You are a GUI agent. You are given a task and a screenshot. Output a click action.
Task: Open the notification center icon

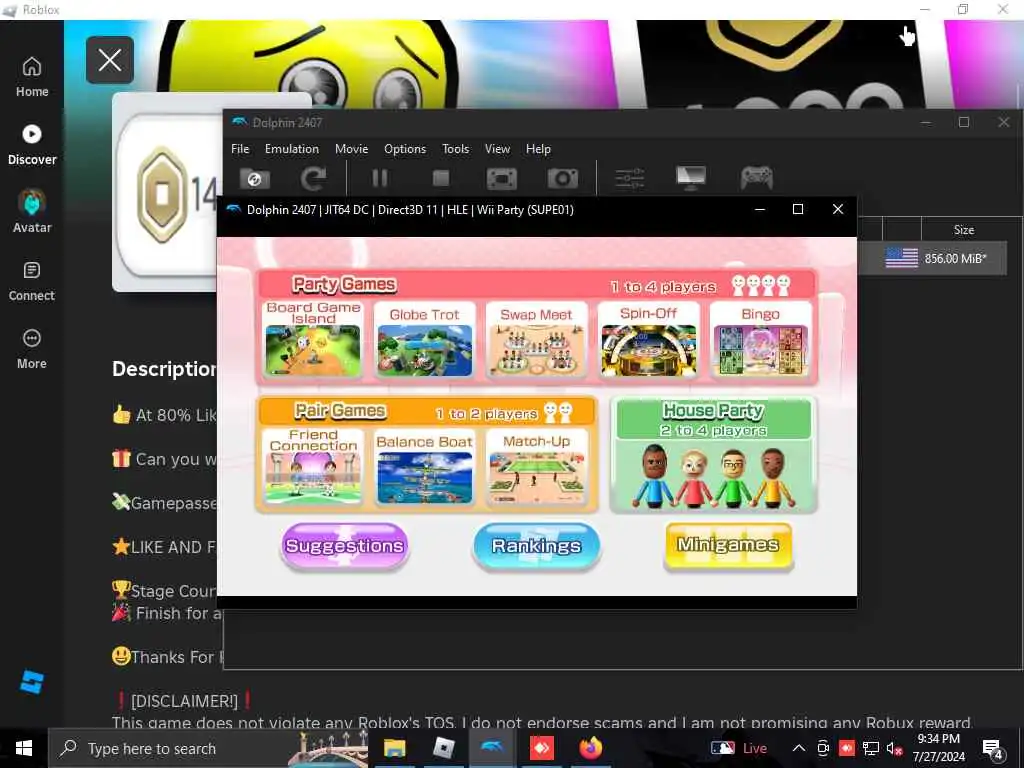click(991, 750)
